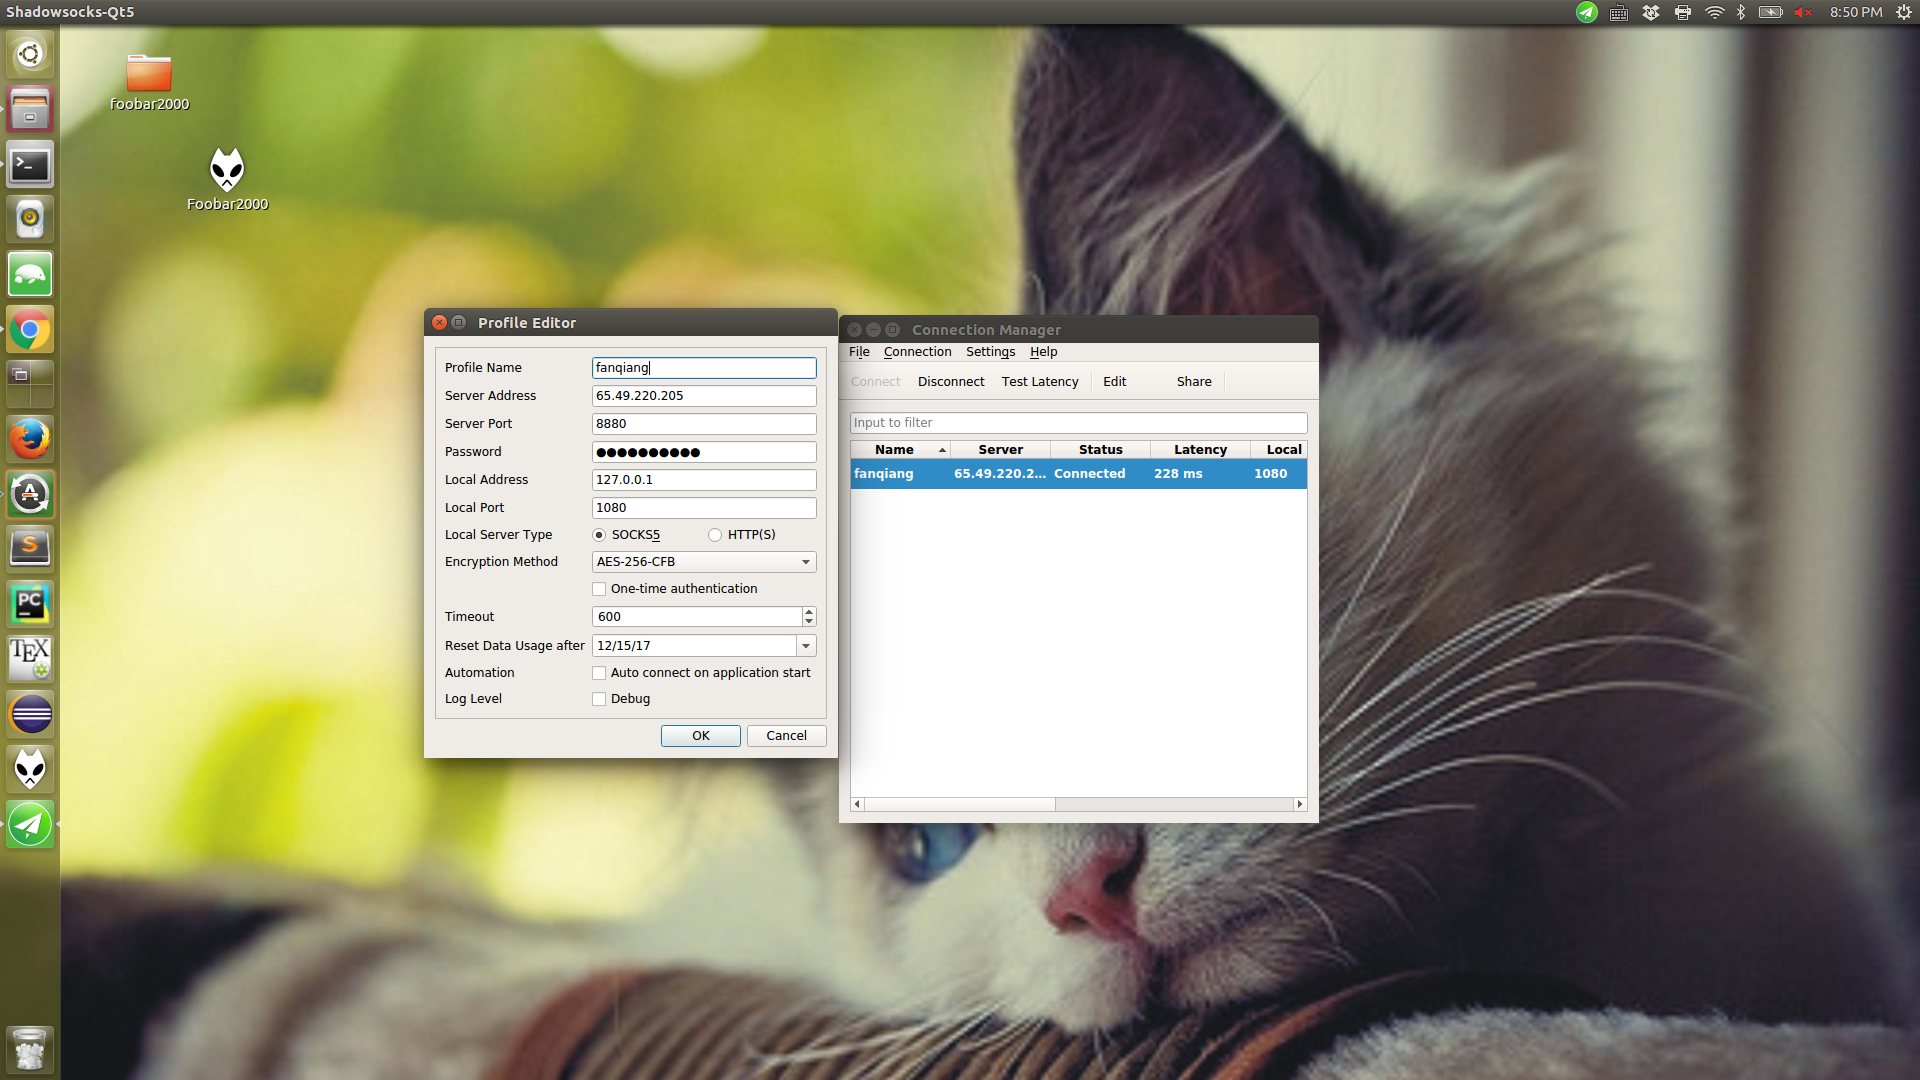Open system power gear menu
This screenshot has height=1080, width=1920.
tap(1904, 12)
